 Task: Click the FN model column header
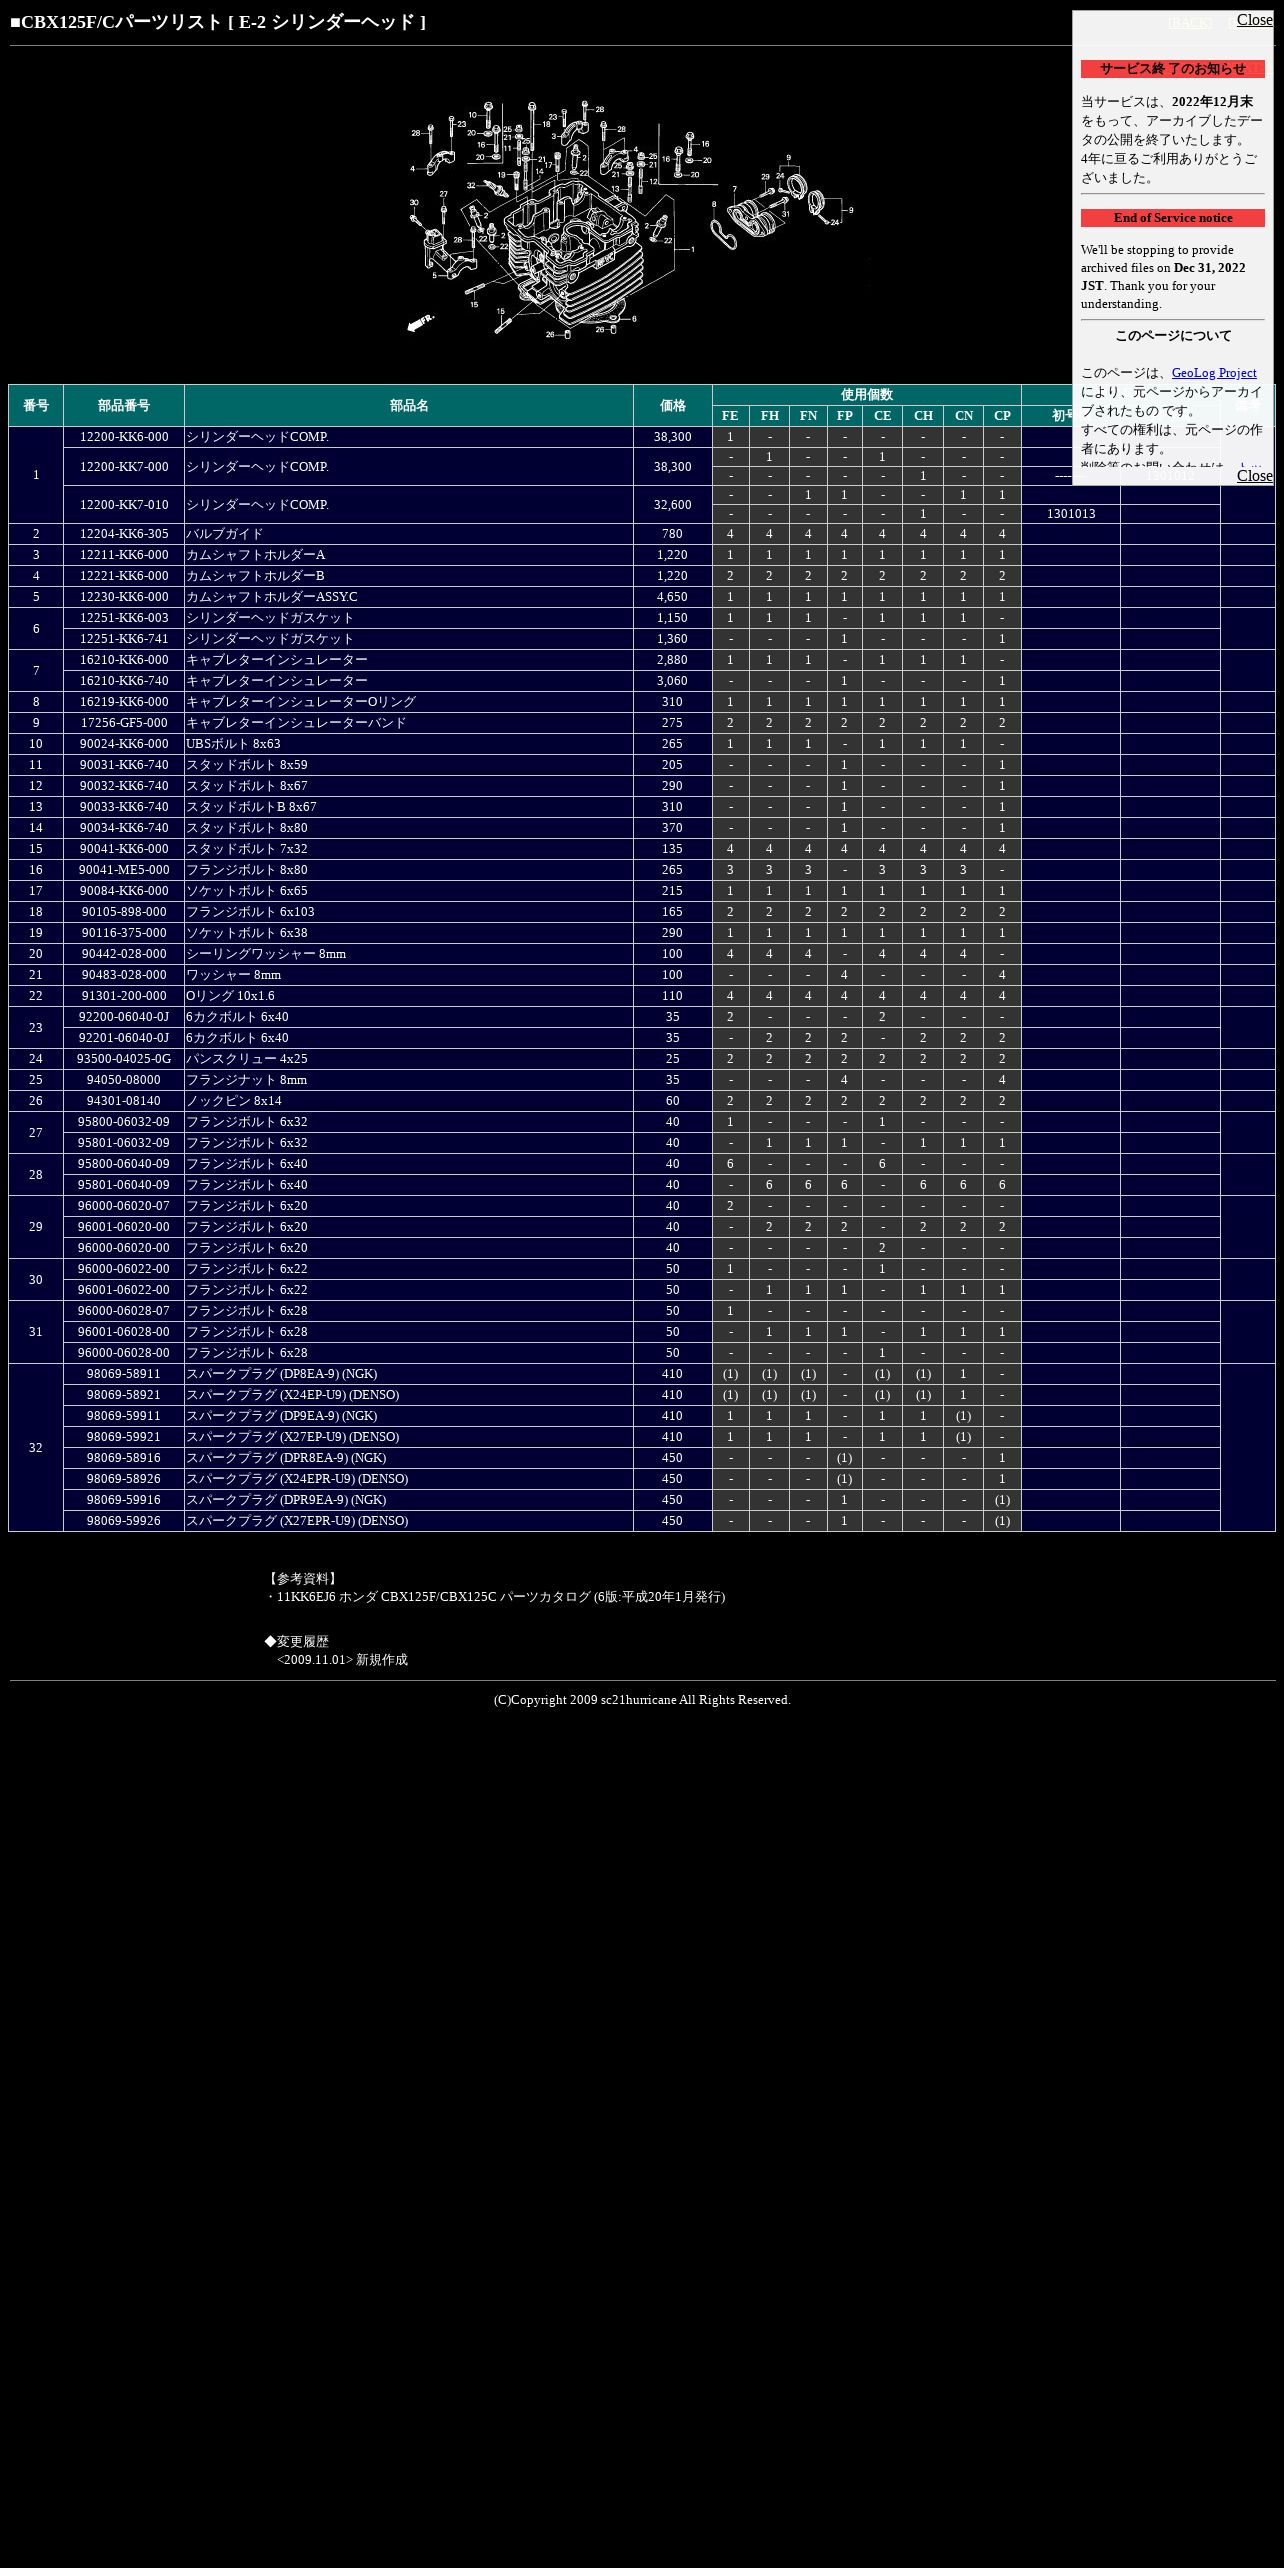coord(808,416)
